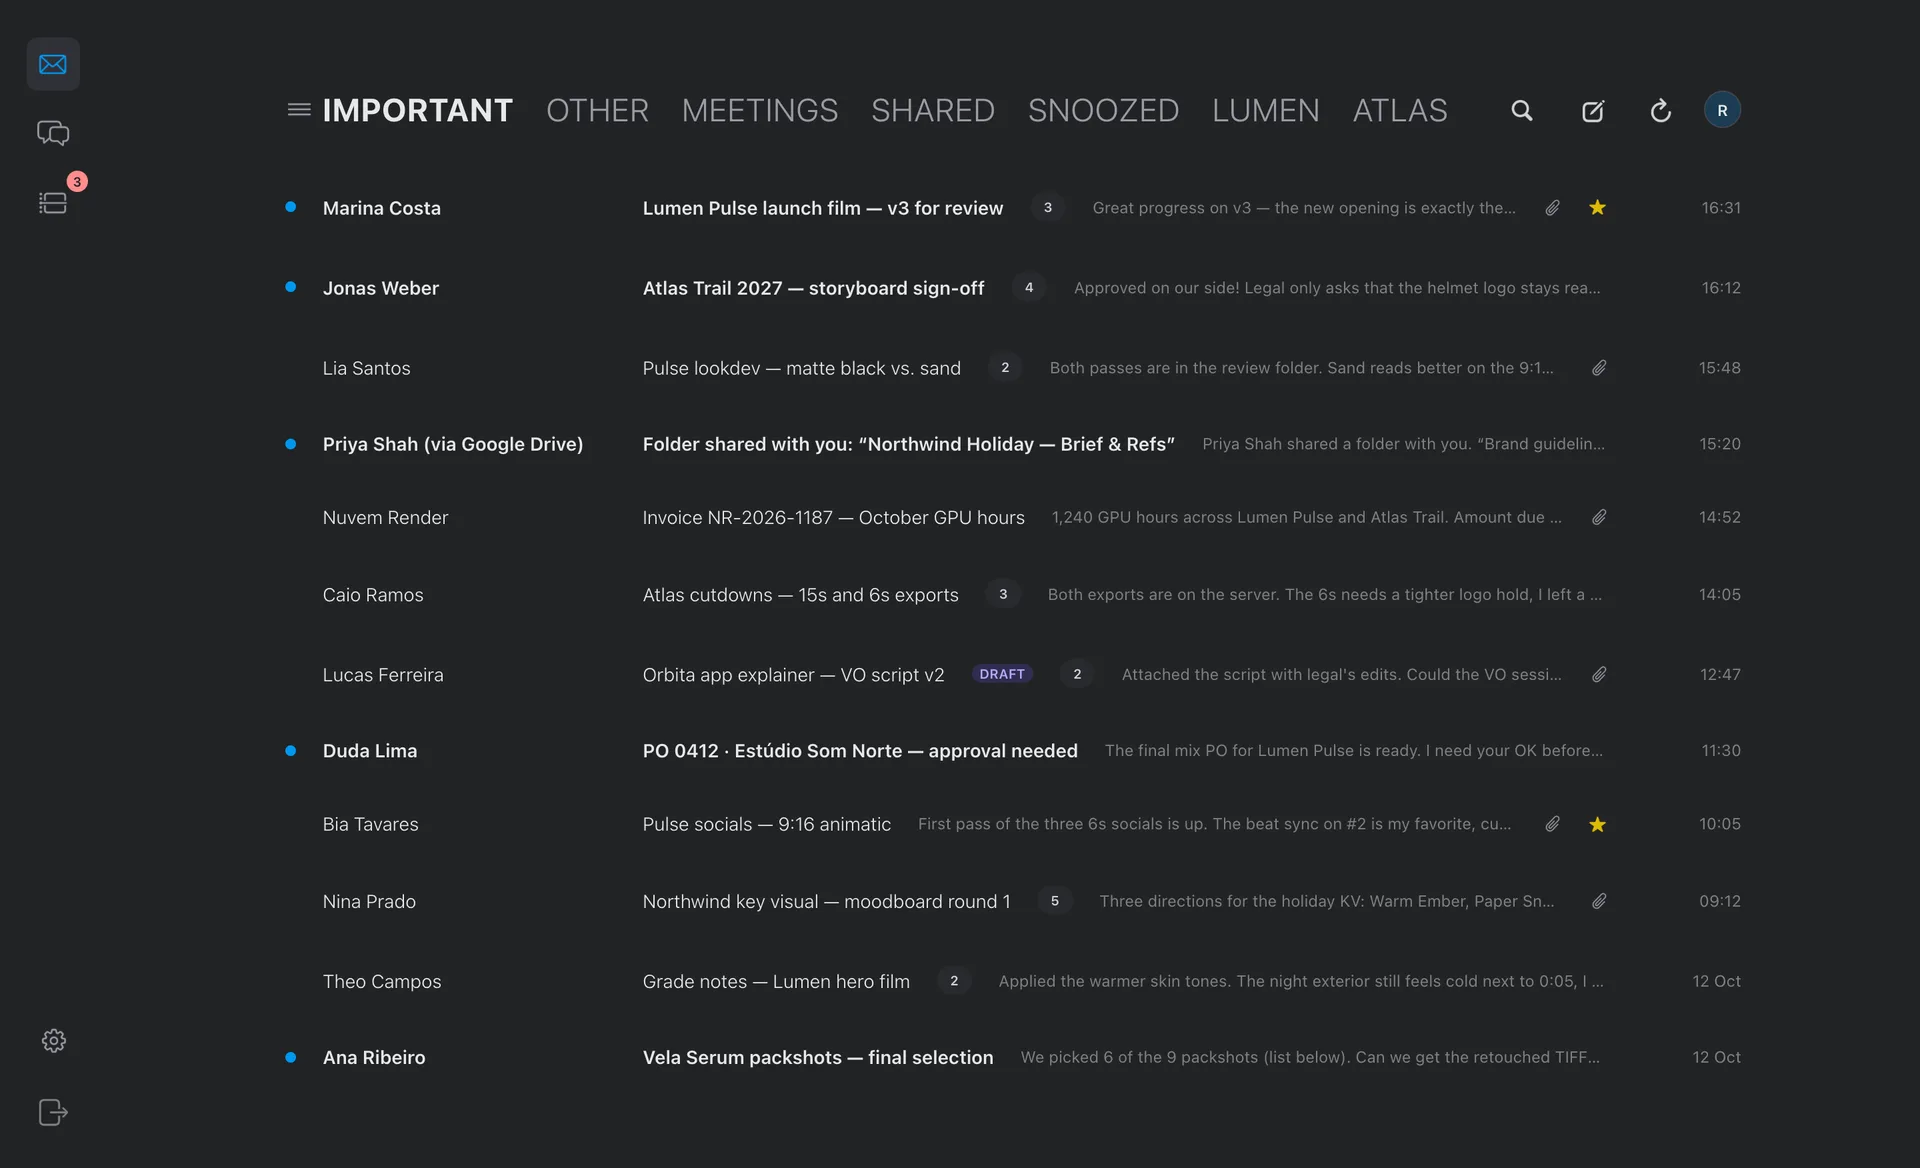Open the Chat conversations icon
The width and height of the screenshot is (1920, 1168).
53,133
